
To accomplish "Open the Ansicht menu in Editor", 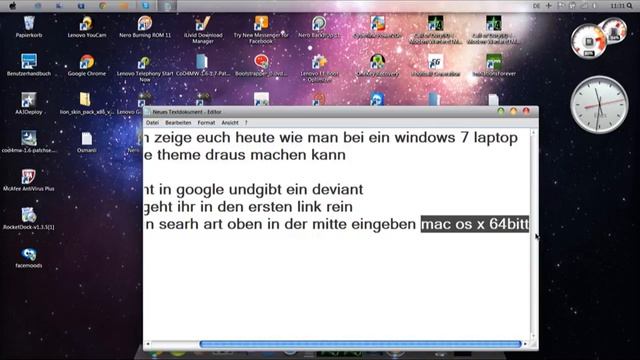I will coord(230,122).
